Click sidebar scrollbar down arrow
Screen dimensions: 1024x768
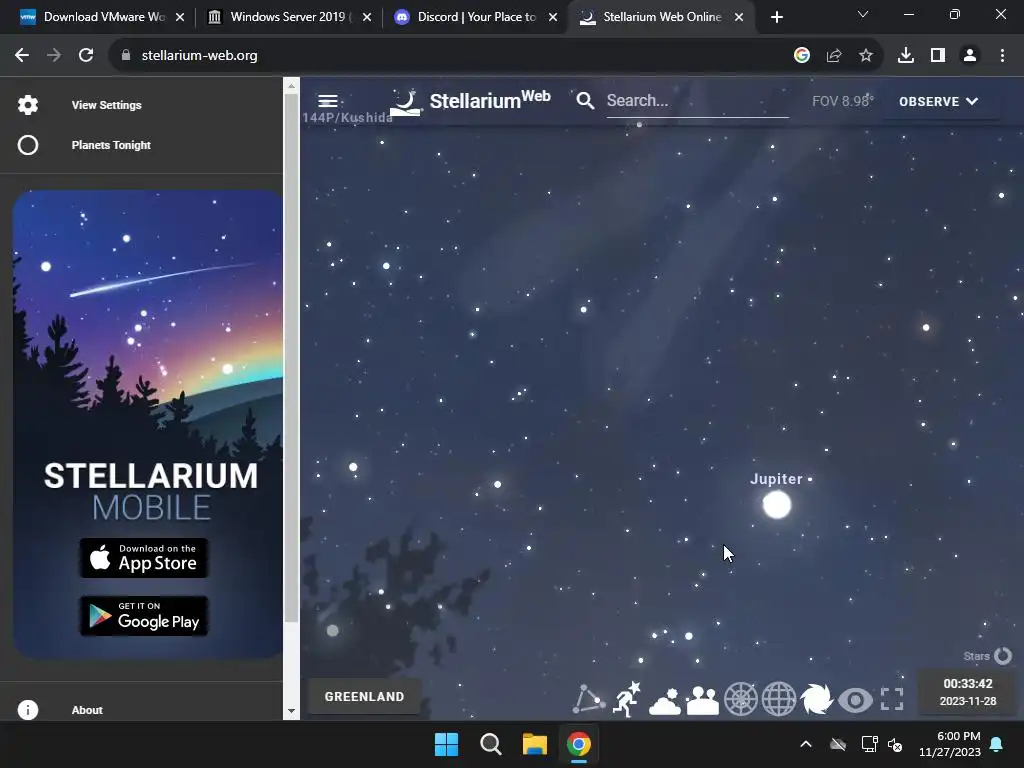click(291, 711)
